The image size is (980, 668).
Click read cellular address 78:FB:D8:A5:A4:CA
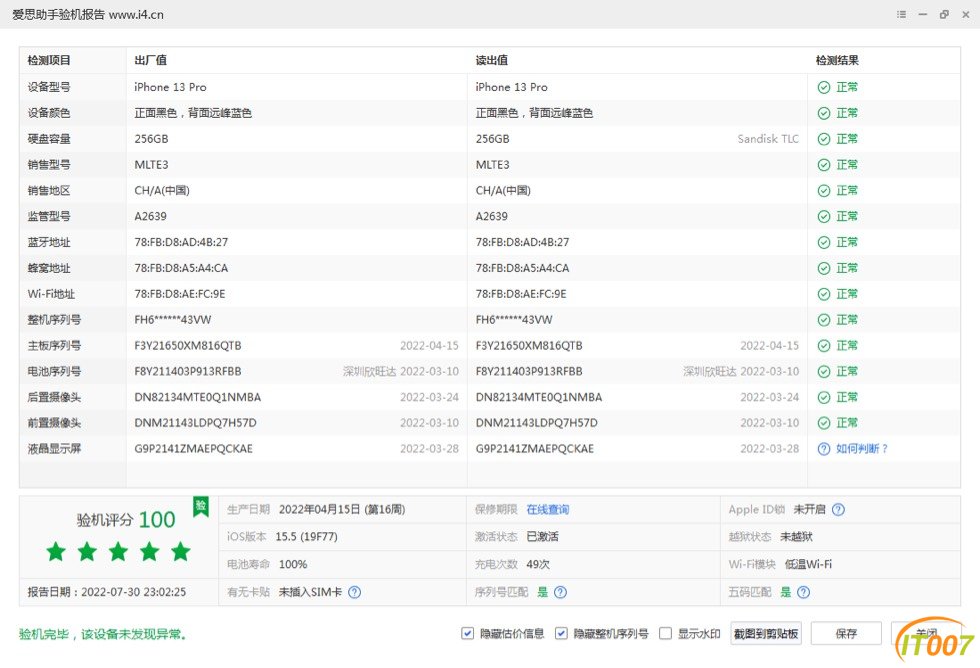(x=522, y=268)
